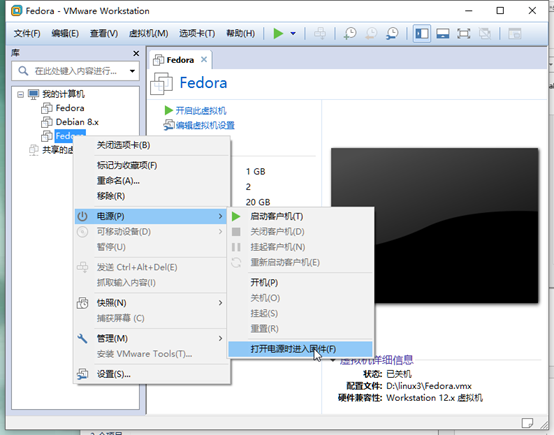Click the library search input field
Image resolution: width=554 pixels, height=435 pixels.
click(76, 71)
